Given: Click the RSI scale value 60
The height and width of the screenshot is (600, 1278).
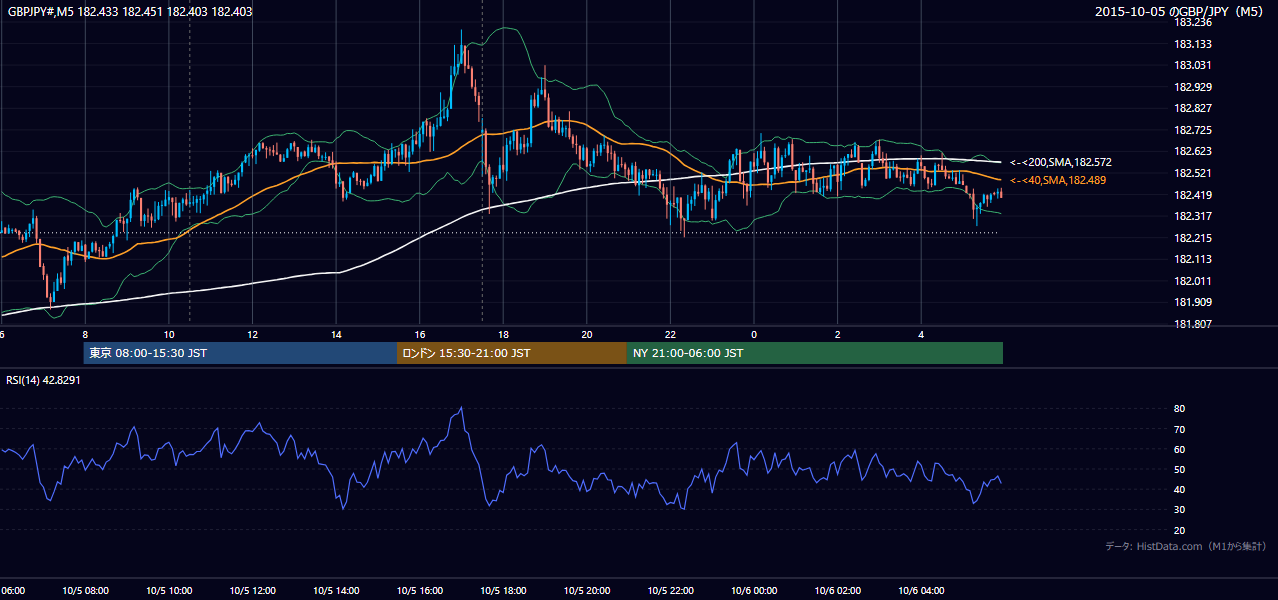Looking at the screenshot, I should click(x=1180, y=449).
